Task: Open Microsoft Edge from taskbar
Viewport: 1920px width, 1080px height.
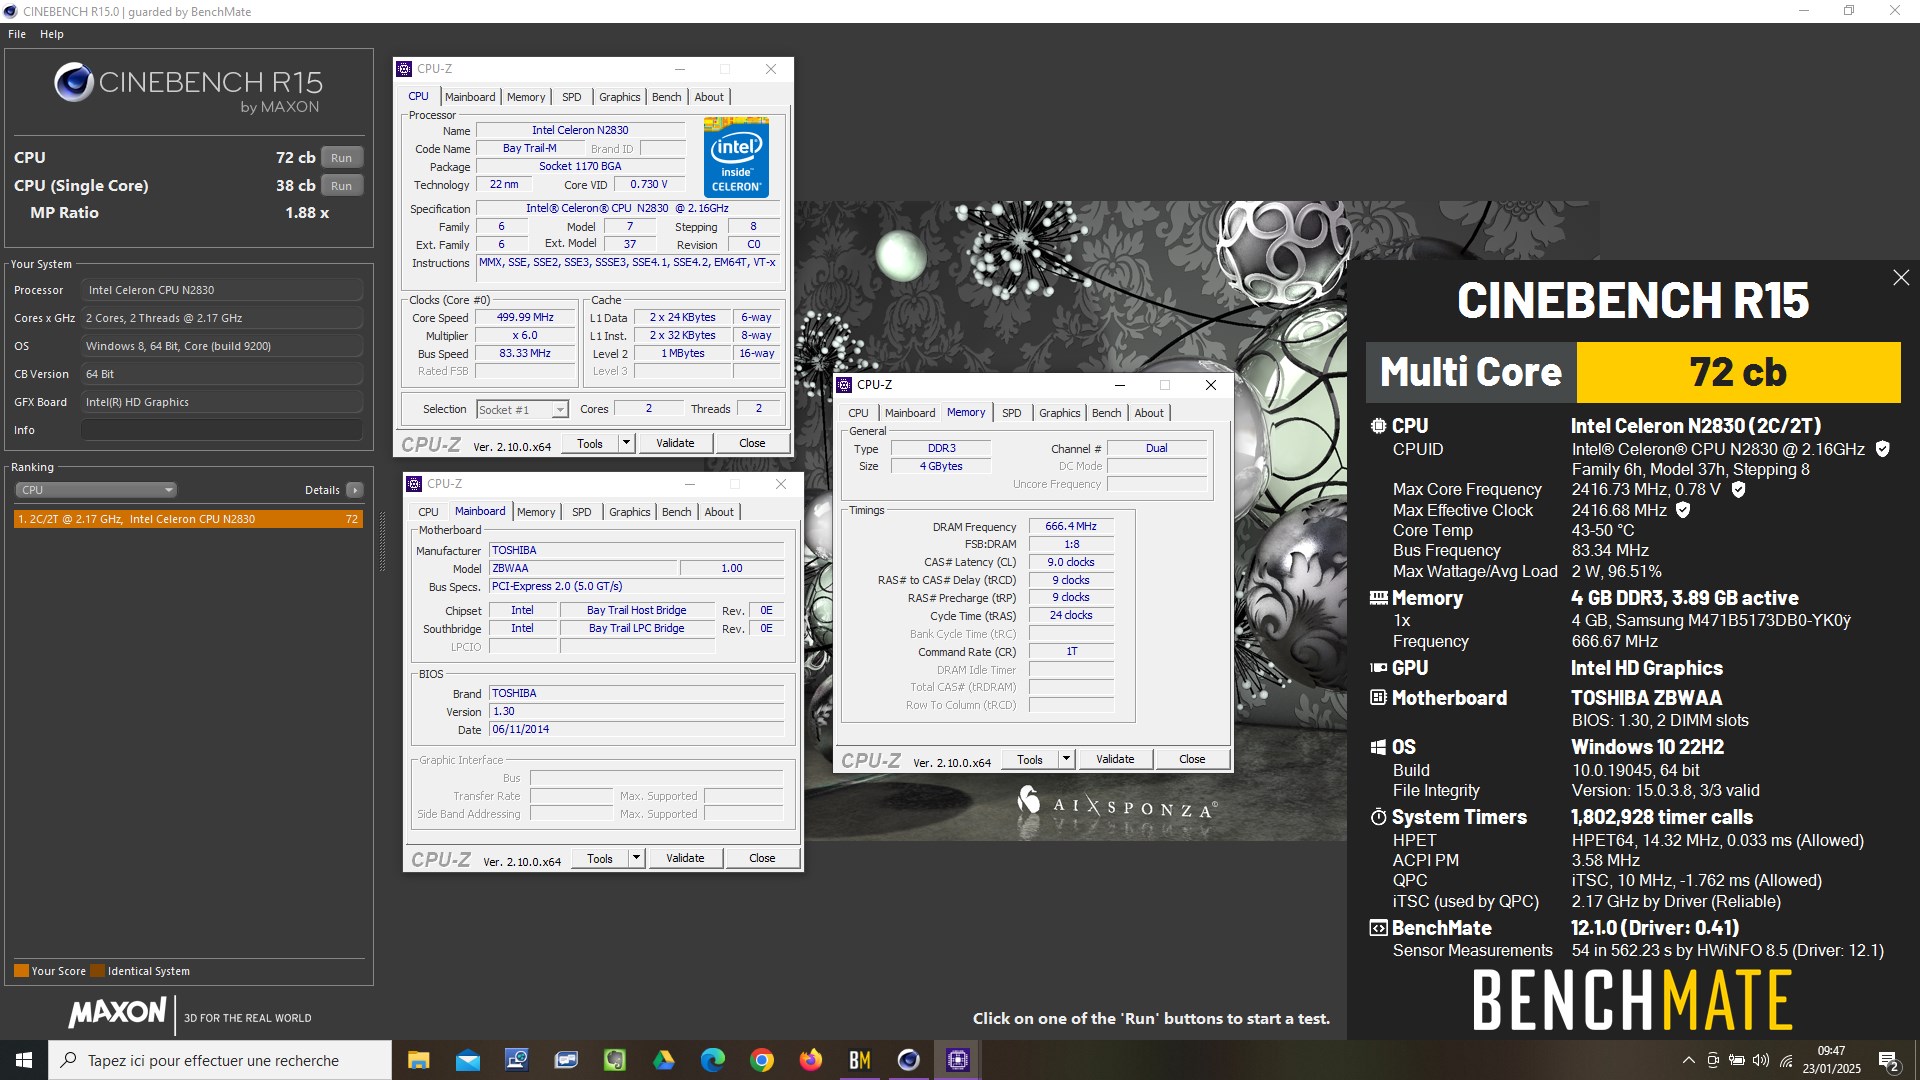Action: click(x=712, y=1060)
